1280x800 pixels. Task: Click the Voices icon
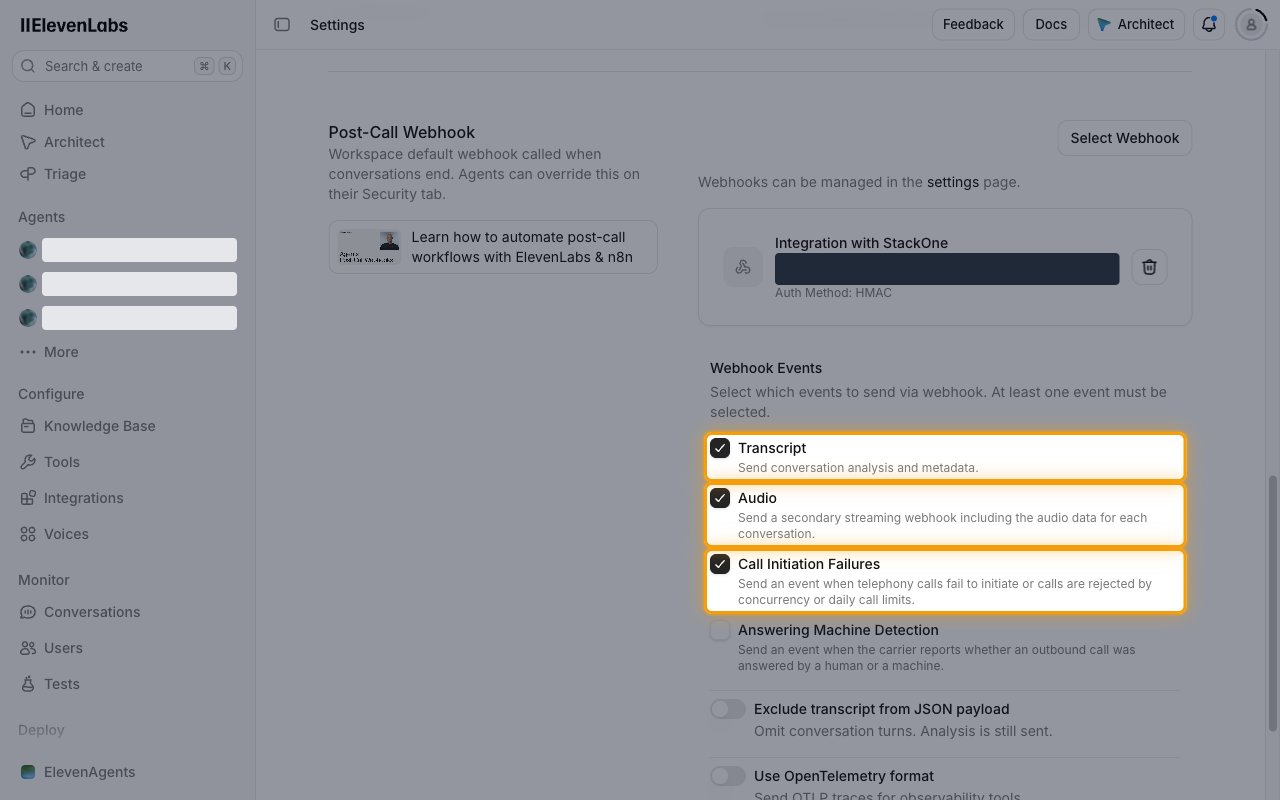pyautogui.click(x=28, y=534)
